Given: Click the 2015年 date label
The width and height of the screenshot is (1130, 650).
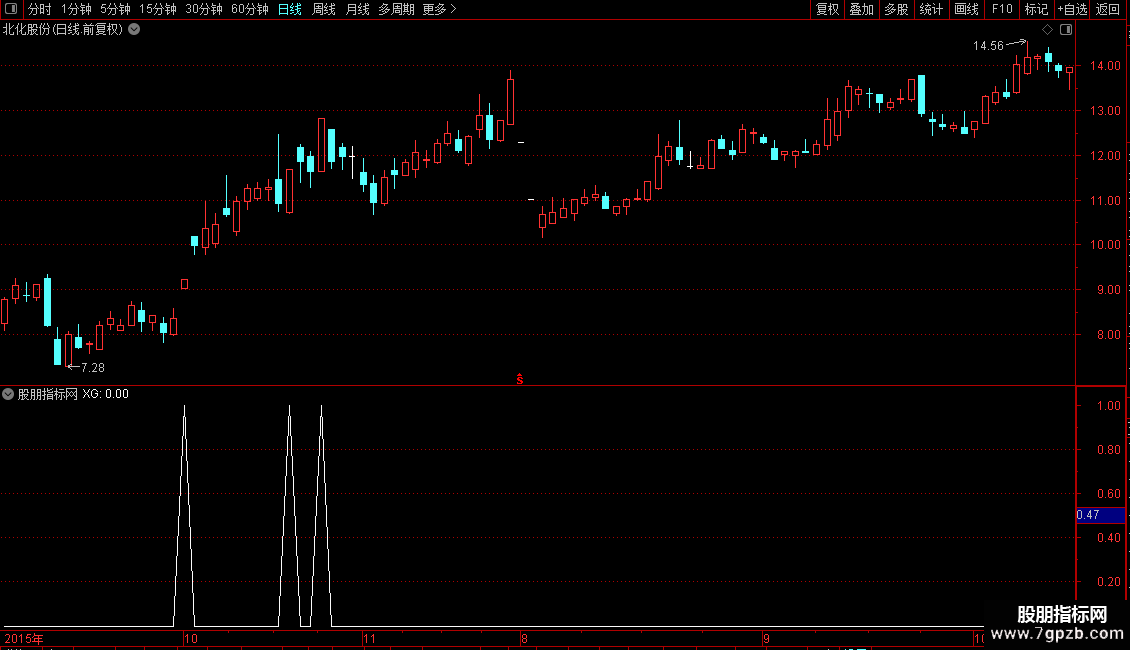Looking at the screenshot, I should click(x=24, y=638).
